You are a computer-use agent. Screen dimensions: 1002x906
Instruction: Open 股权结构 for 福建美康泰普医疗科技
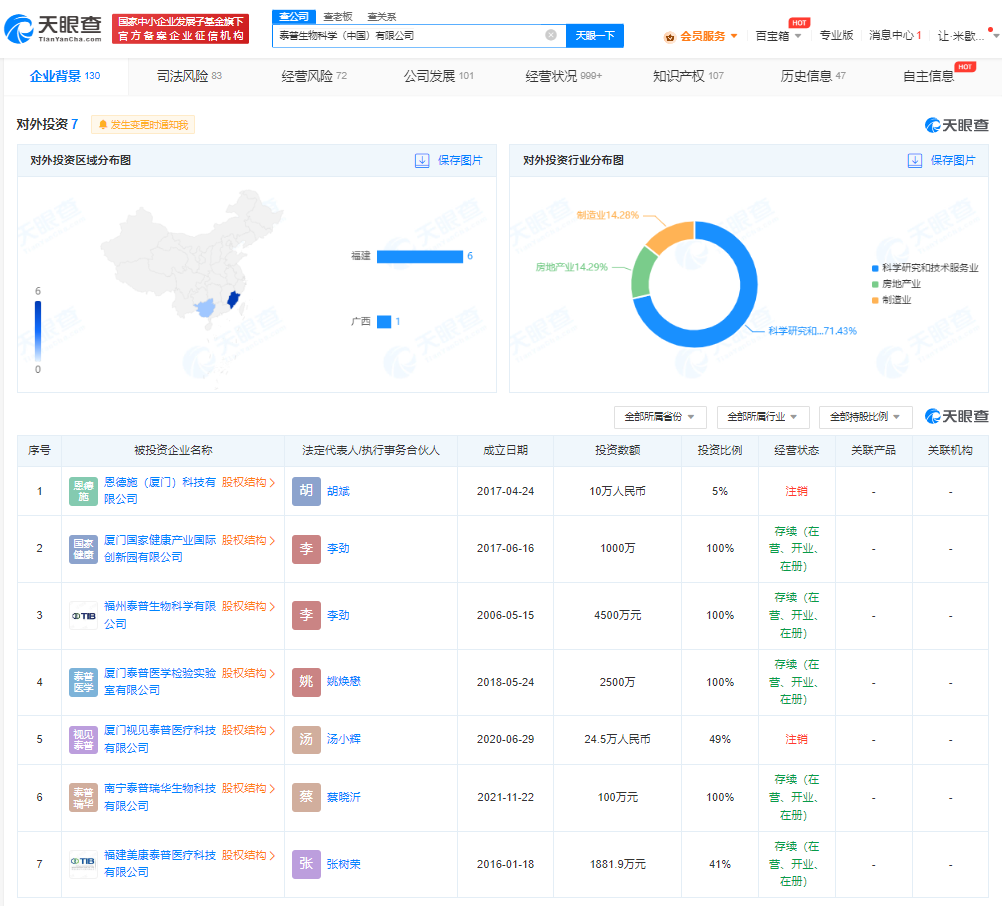(x=249, y=855)
